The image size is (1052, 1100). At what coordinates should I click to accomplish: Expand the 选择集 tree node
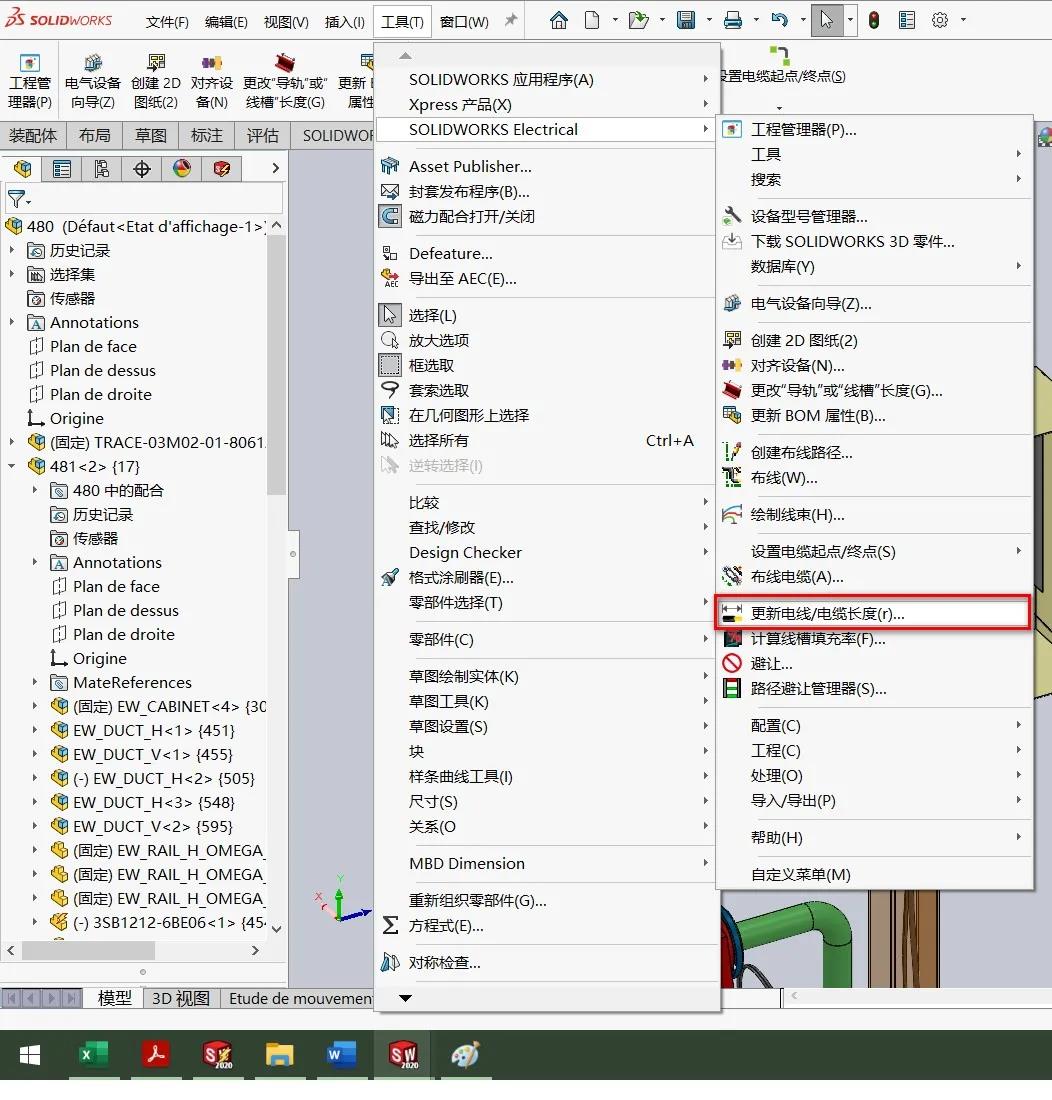coord(12,274)
